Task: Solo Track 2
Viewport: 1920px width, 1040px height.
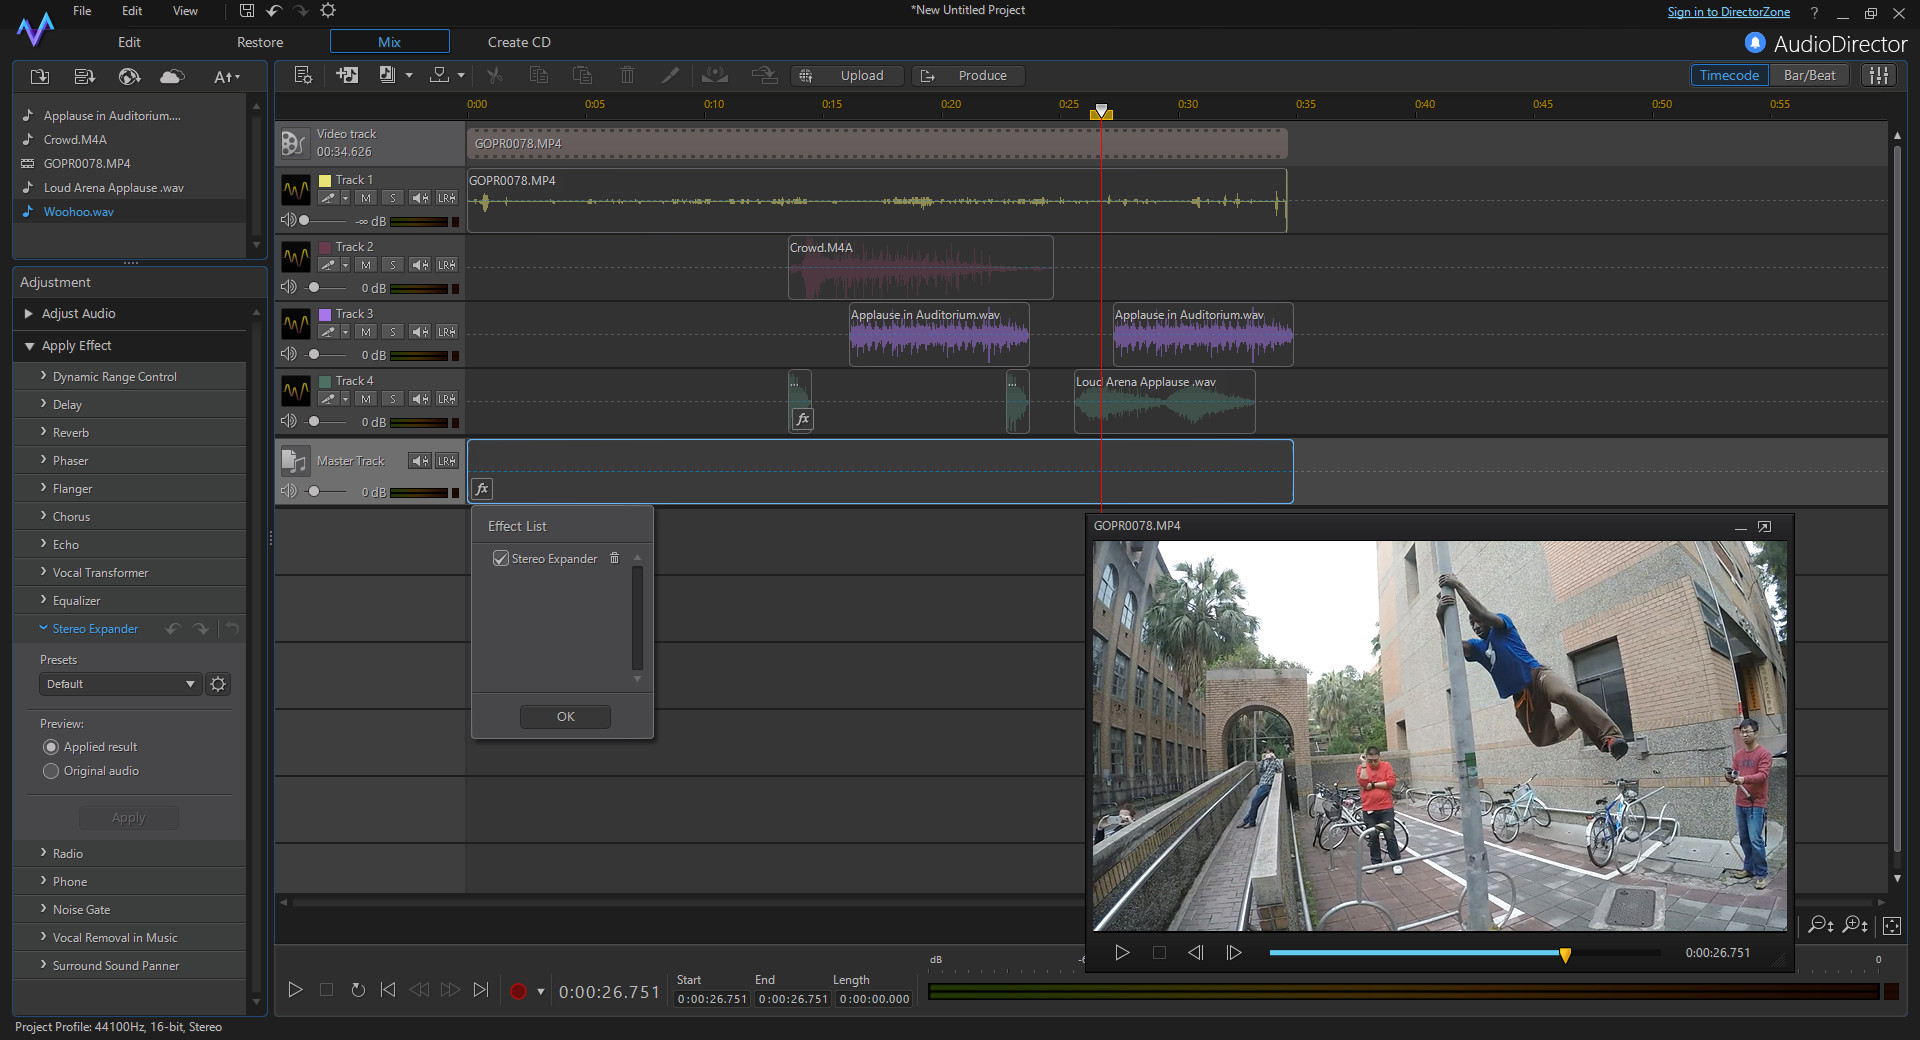Action: click(x=393, y=265)
